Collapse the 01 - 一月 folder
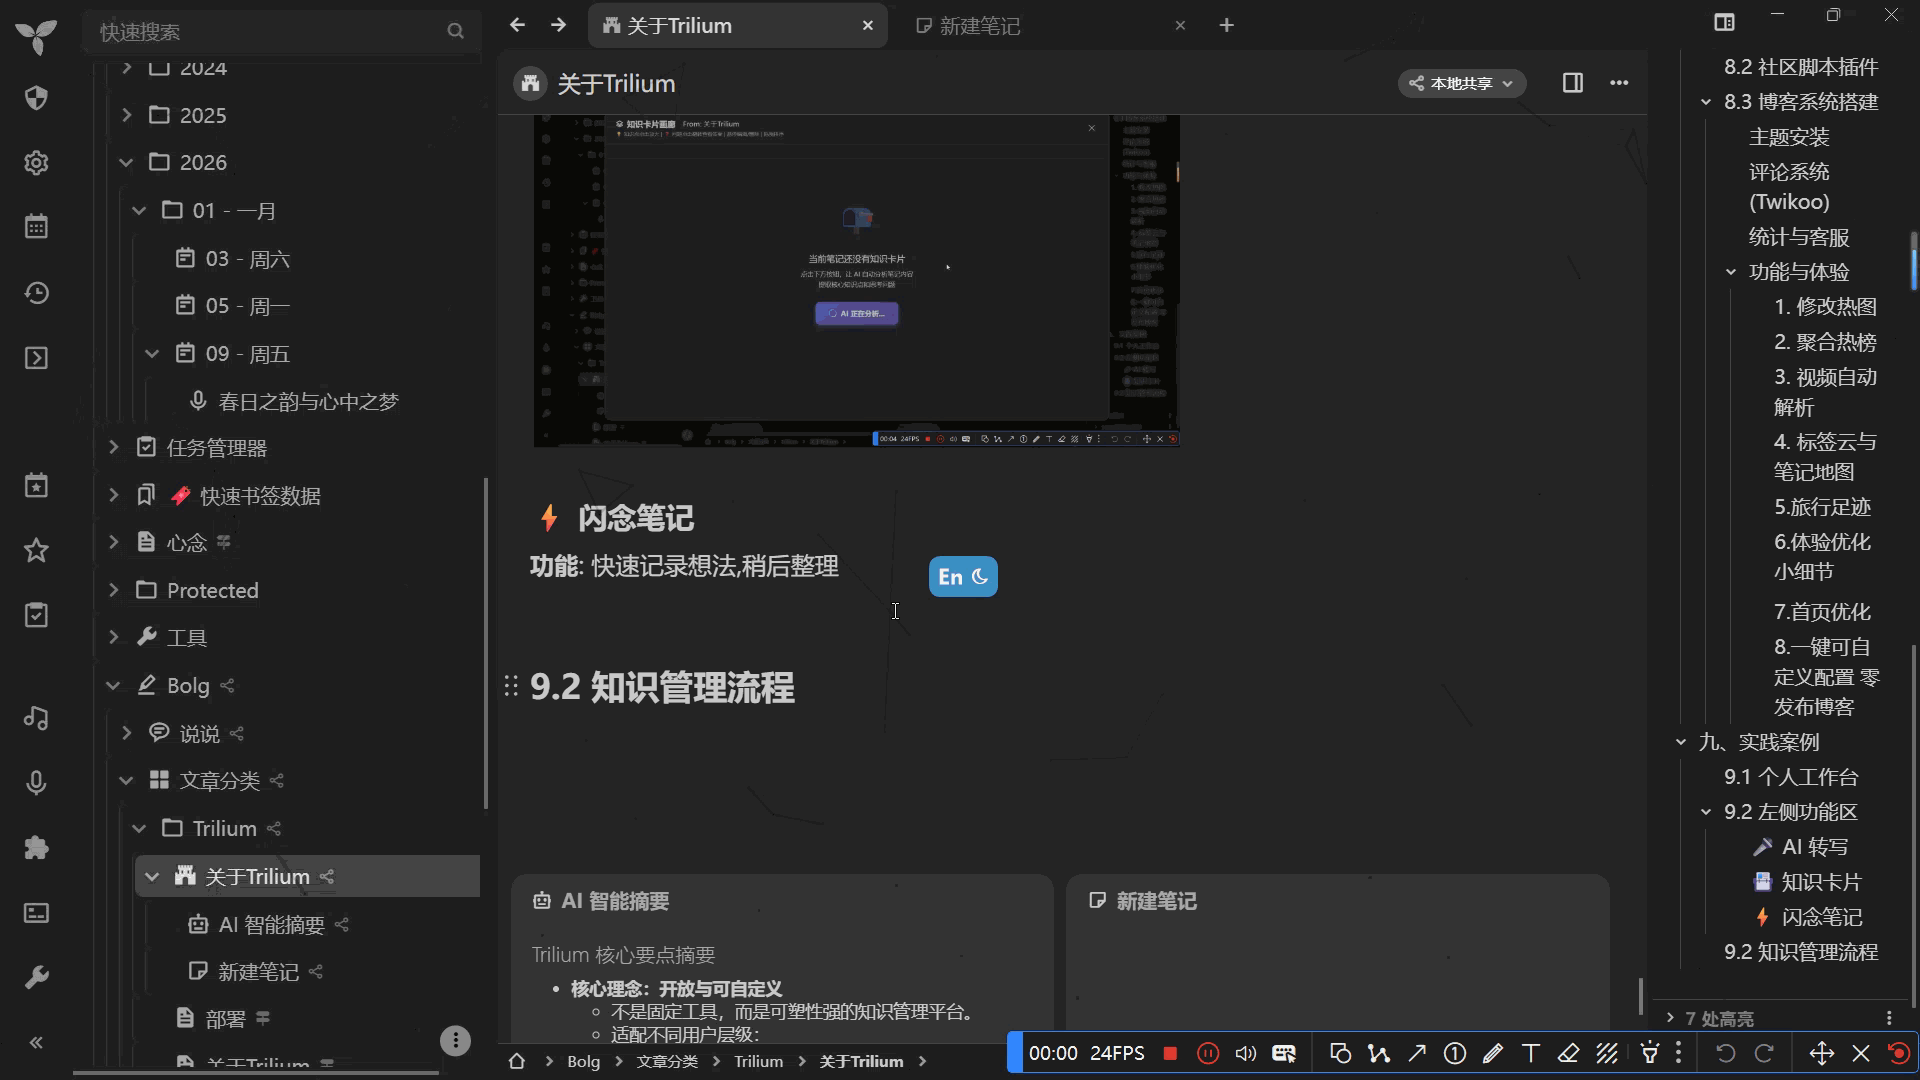This screenshot has height=1080, width=1920. 139,211
